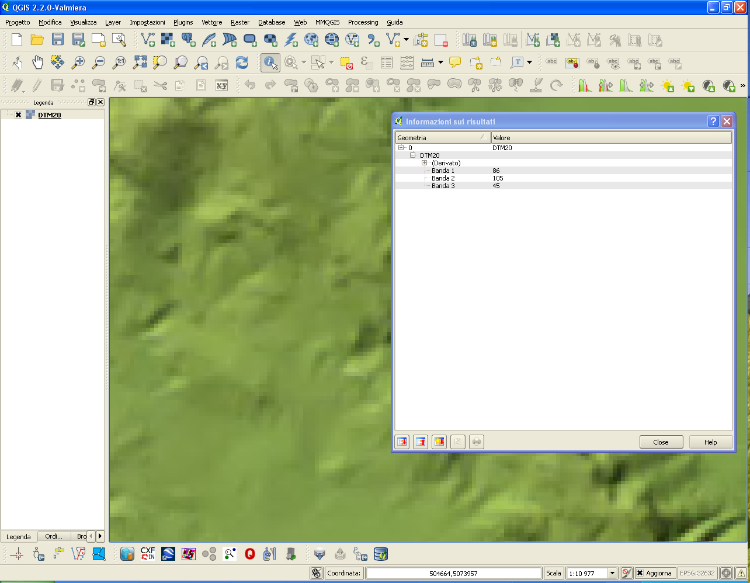Toggle mouse extents display beside Coordinate field
This screenshot has height=583, width=750.
coord(316,573)
